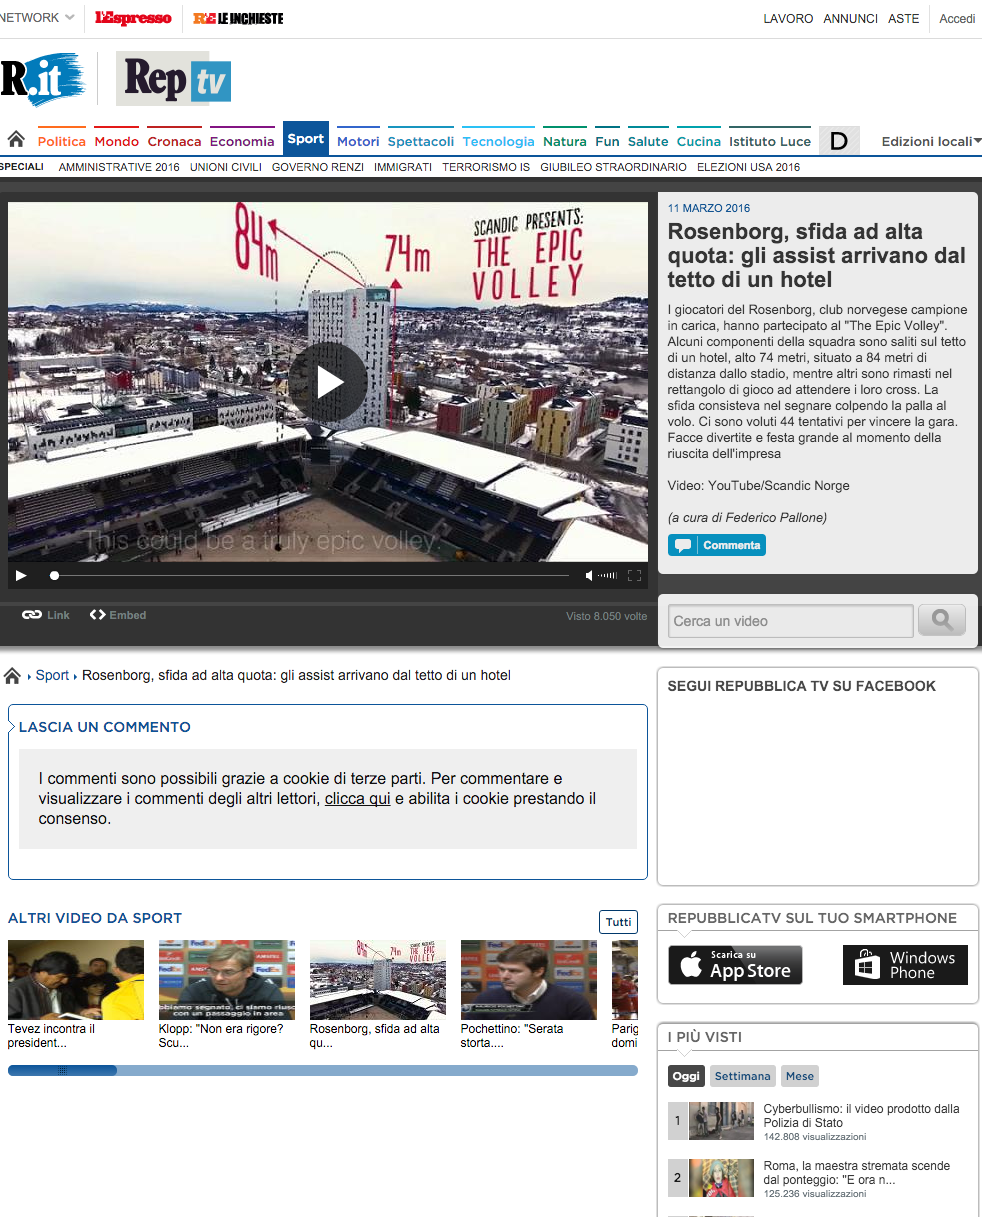The height and width of the screenshot is (1217, 982).
Task: Open the R.it logo homepage
Action: pos(42,78)
